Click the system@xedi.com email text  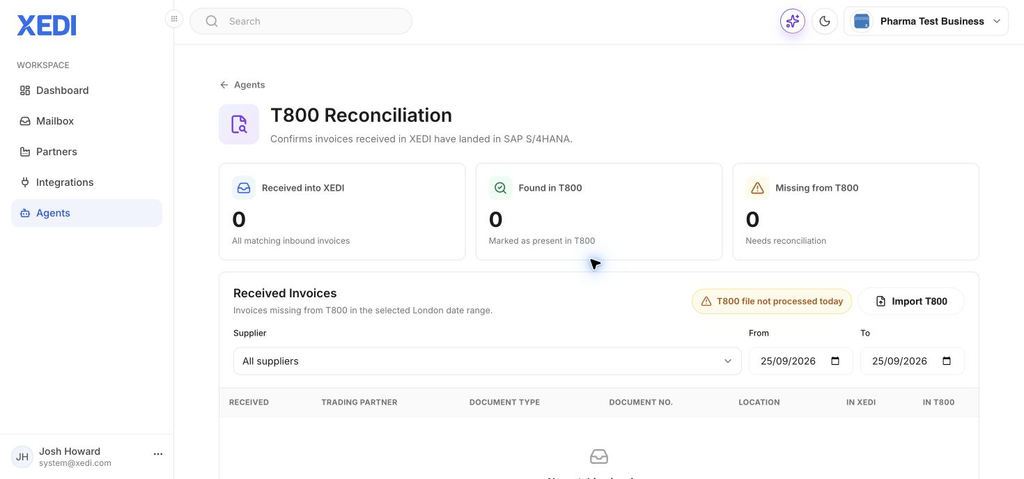pyautogui.click(x=75, y=463)
